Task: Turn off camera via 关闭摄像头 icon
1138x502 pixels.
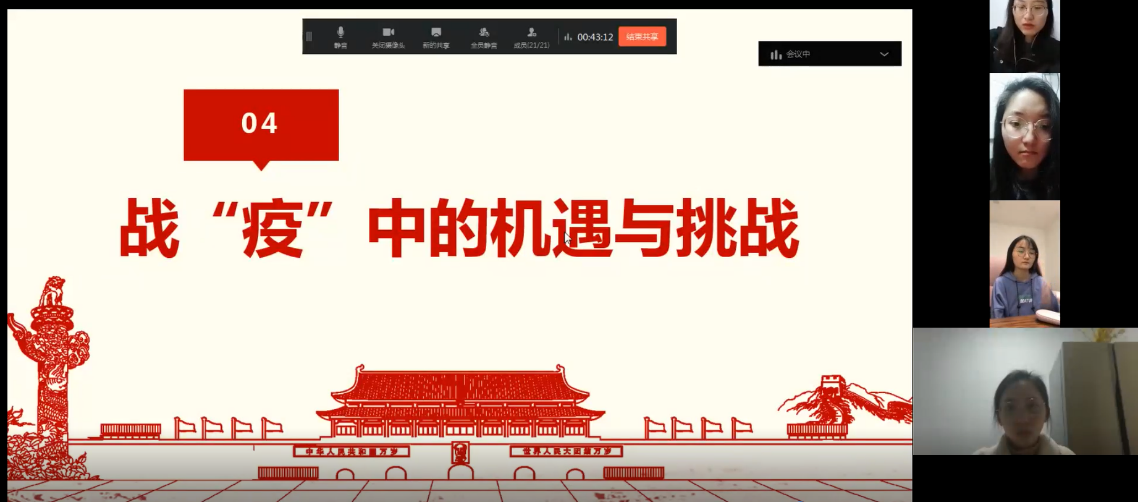Action: coord(388,37)
